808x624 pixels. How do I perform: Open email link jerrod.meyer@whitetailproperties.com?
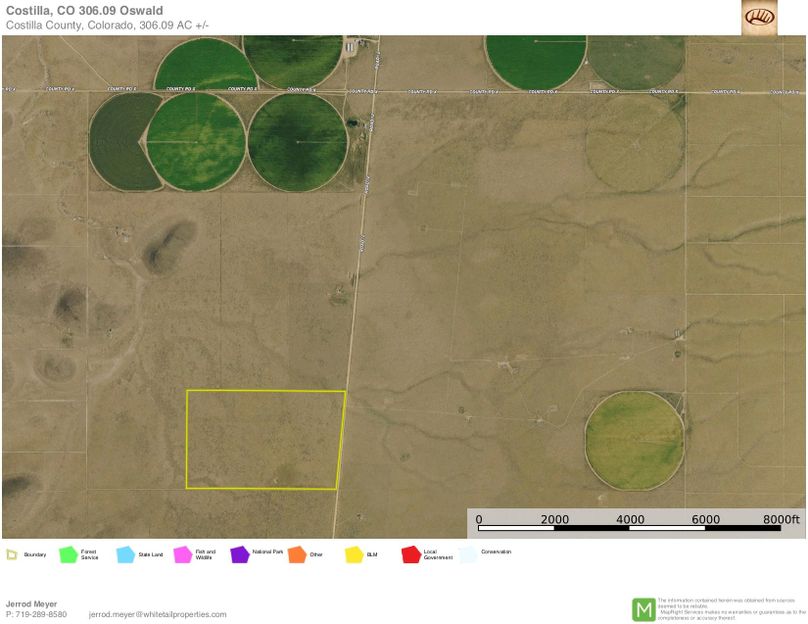156,616
